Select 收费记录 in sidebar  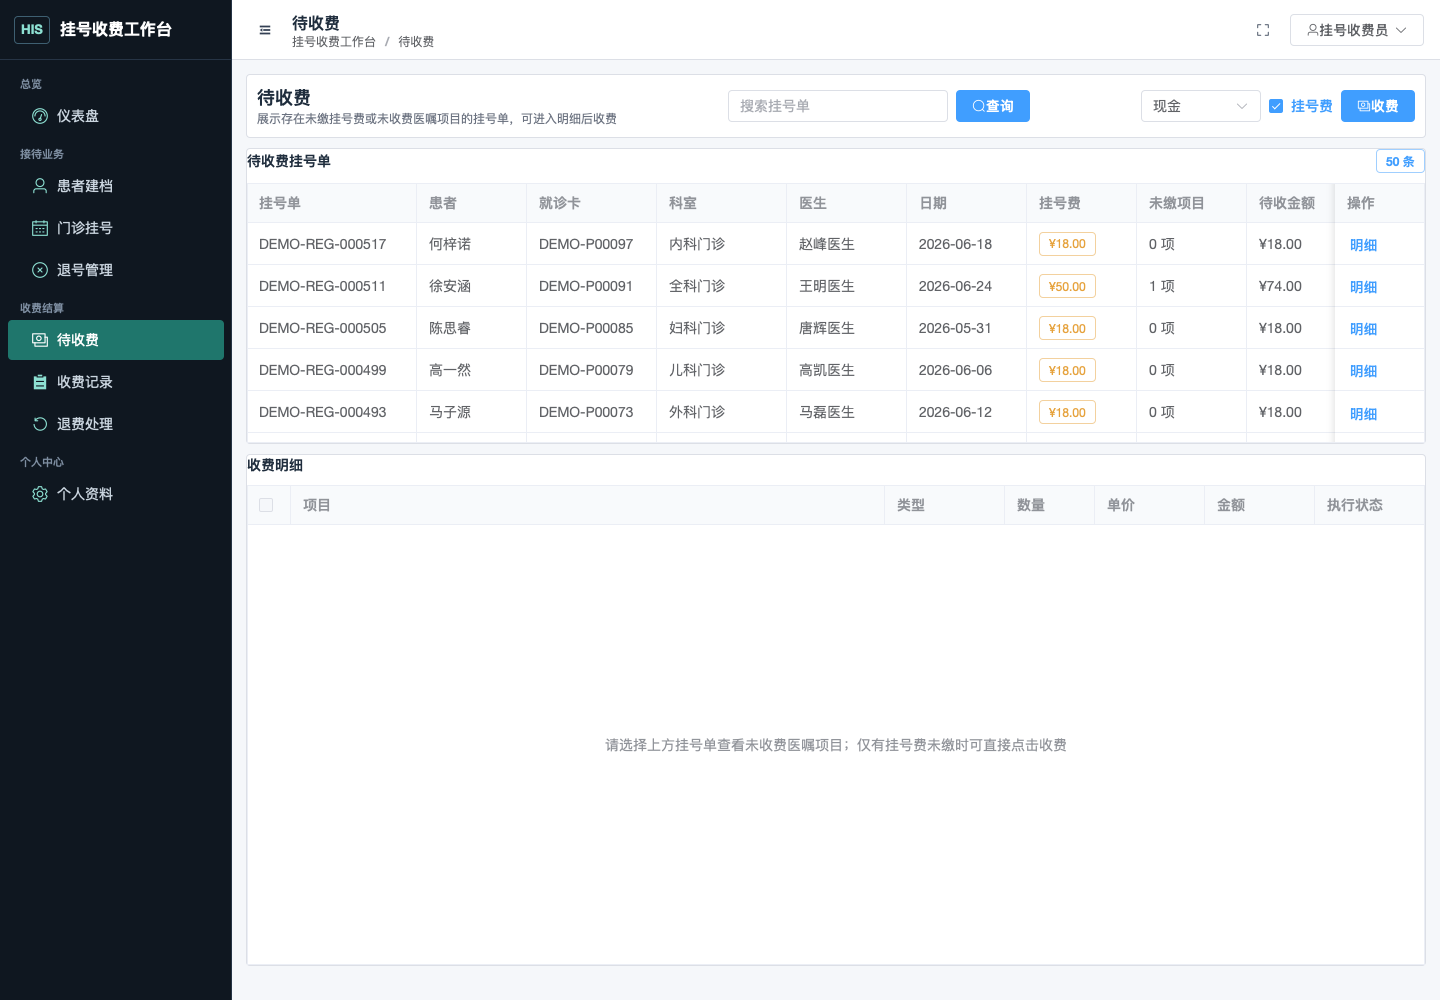[x=116, y=382]
